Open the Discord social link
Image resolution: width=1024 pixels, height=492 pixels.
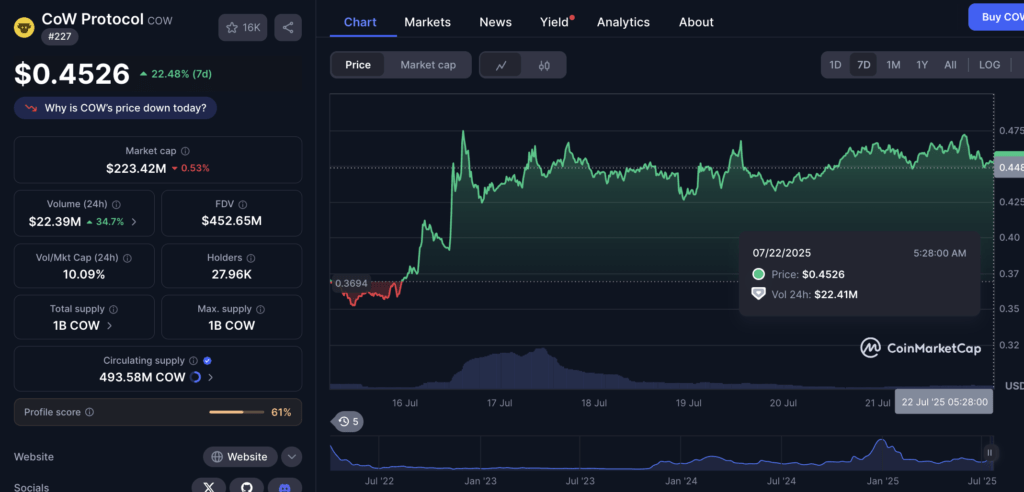[x=285, y=487]
